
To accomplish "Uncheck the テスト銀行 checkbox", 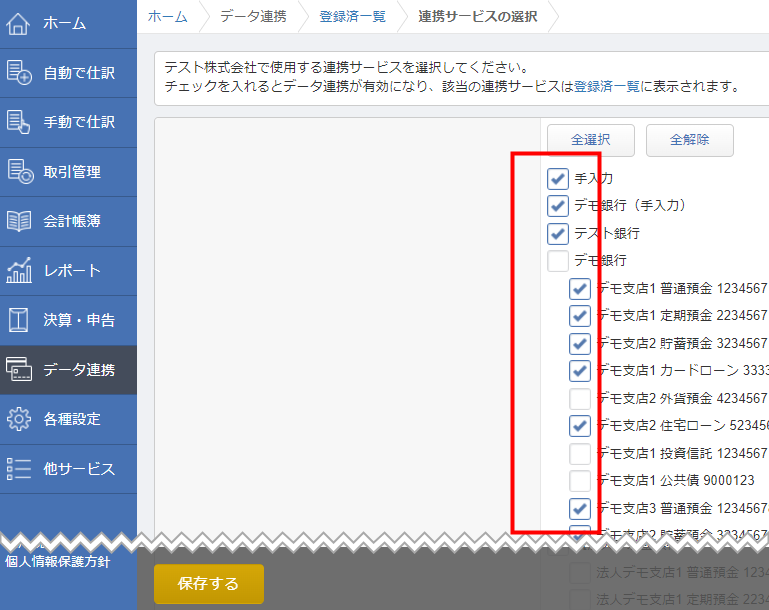I will pyautogui.click(x=558, y=233).
